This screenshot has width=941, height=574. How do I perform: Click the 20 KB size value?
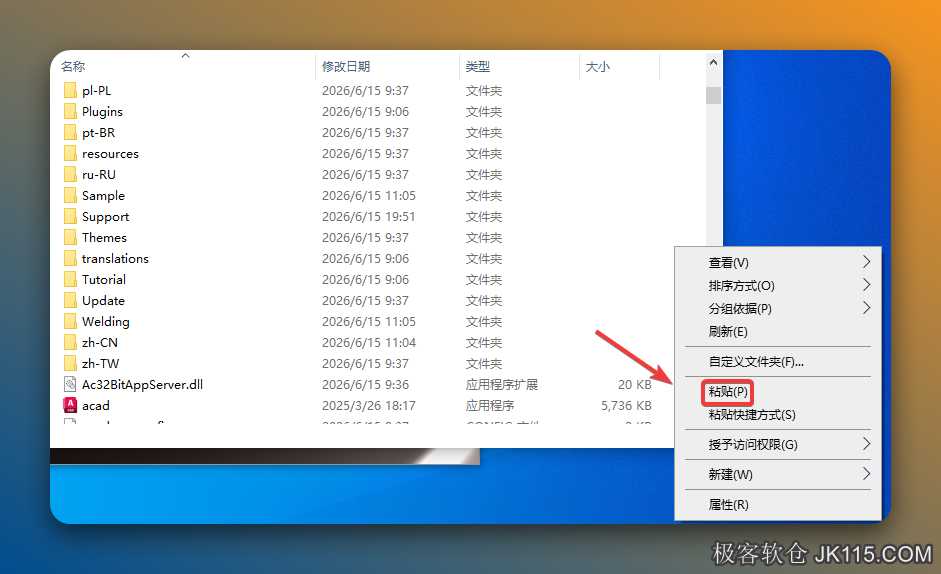(635, 385)
